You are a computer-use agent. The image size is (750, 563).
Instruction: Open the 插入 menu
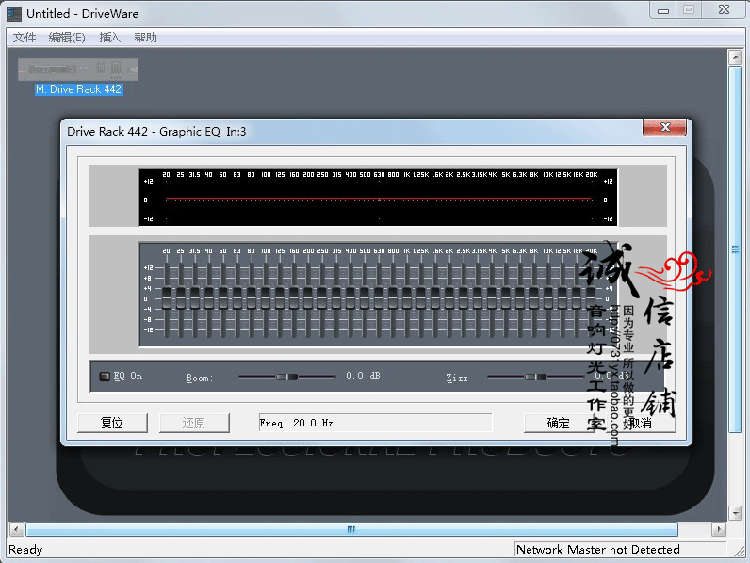click(x=110, y=37)
